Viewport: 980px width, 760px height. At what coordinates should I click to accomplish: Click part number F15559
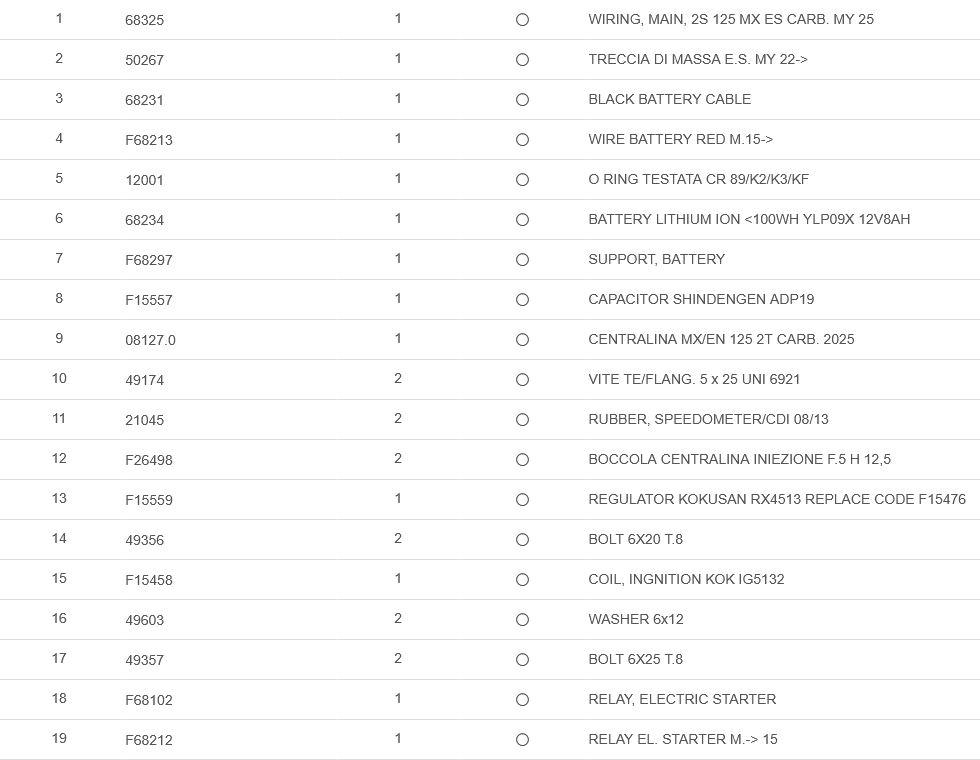(148, 500)
